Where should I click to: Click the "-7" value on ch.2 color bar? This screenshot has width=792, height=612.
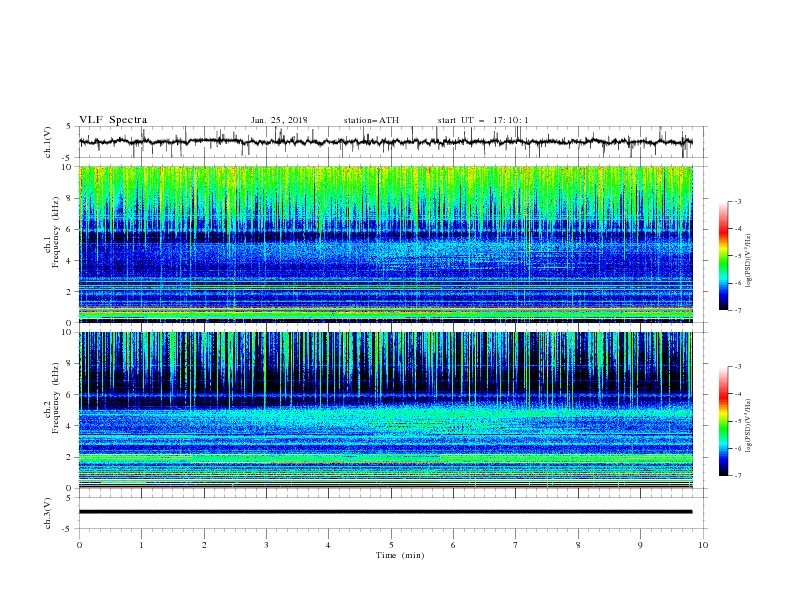[x=738, y=475]
